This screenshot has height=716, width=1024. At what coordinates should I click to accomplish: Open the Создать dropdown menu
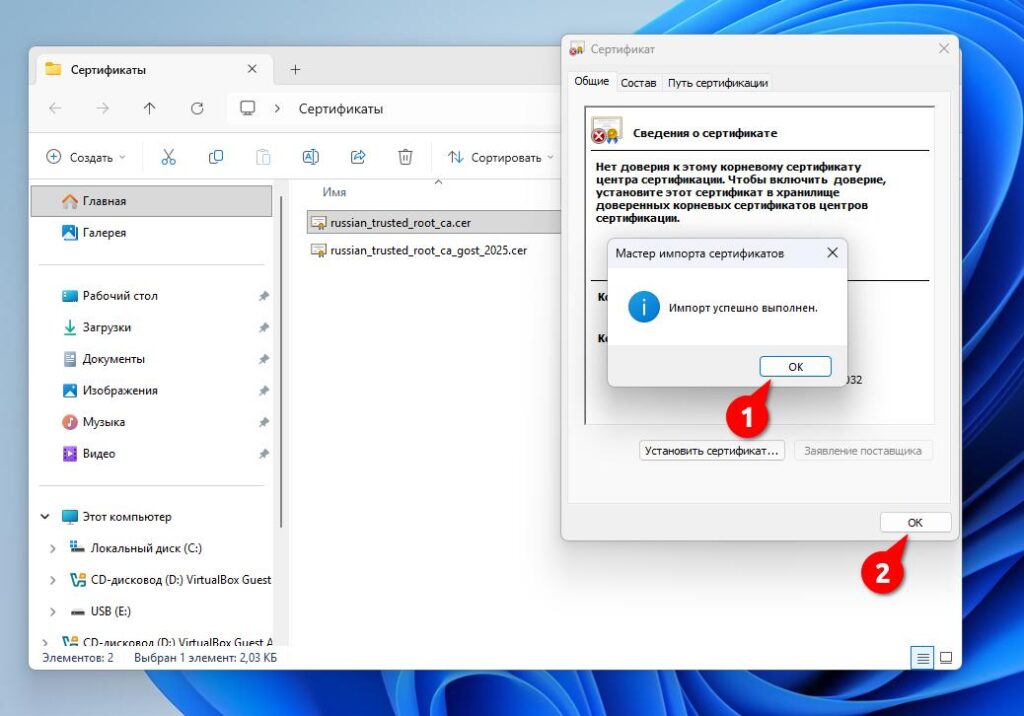coord(86,157)
